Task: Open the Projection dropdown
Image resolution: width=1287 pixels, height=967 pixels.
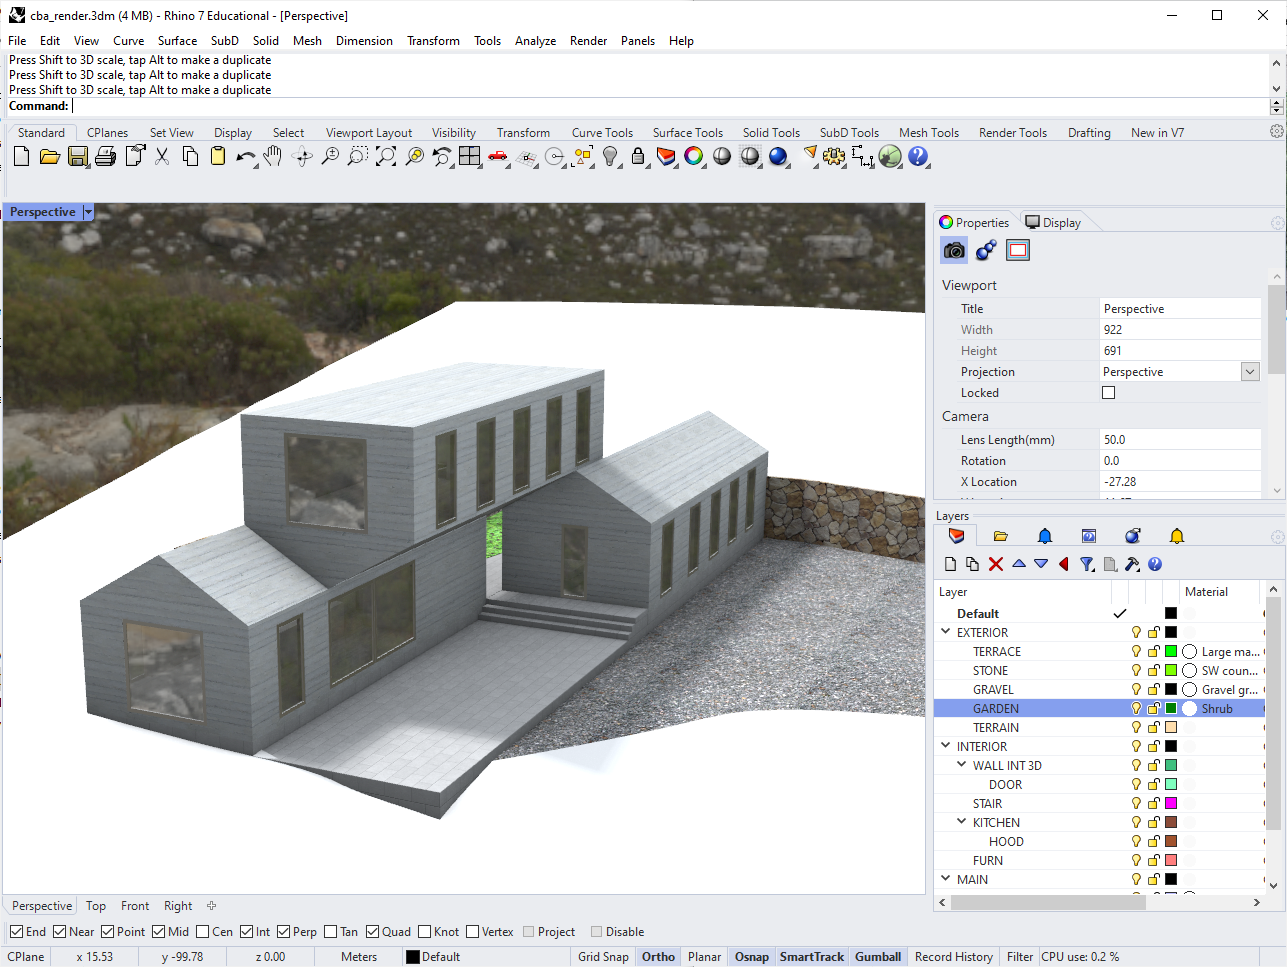Action: pyautogui.click(x=1250, y=372)
